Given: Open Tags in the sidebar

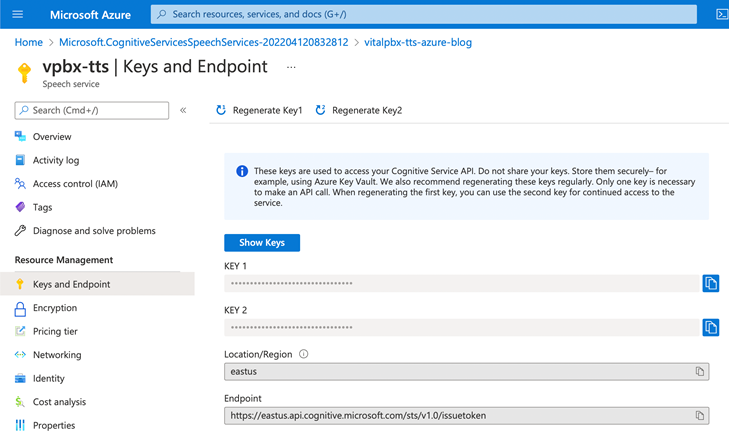Looking at the screenshot, I should (42, 207).
